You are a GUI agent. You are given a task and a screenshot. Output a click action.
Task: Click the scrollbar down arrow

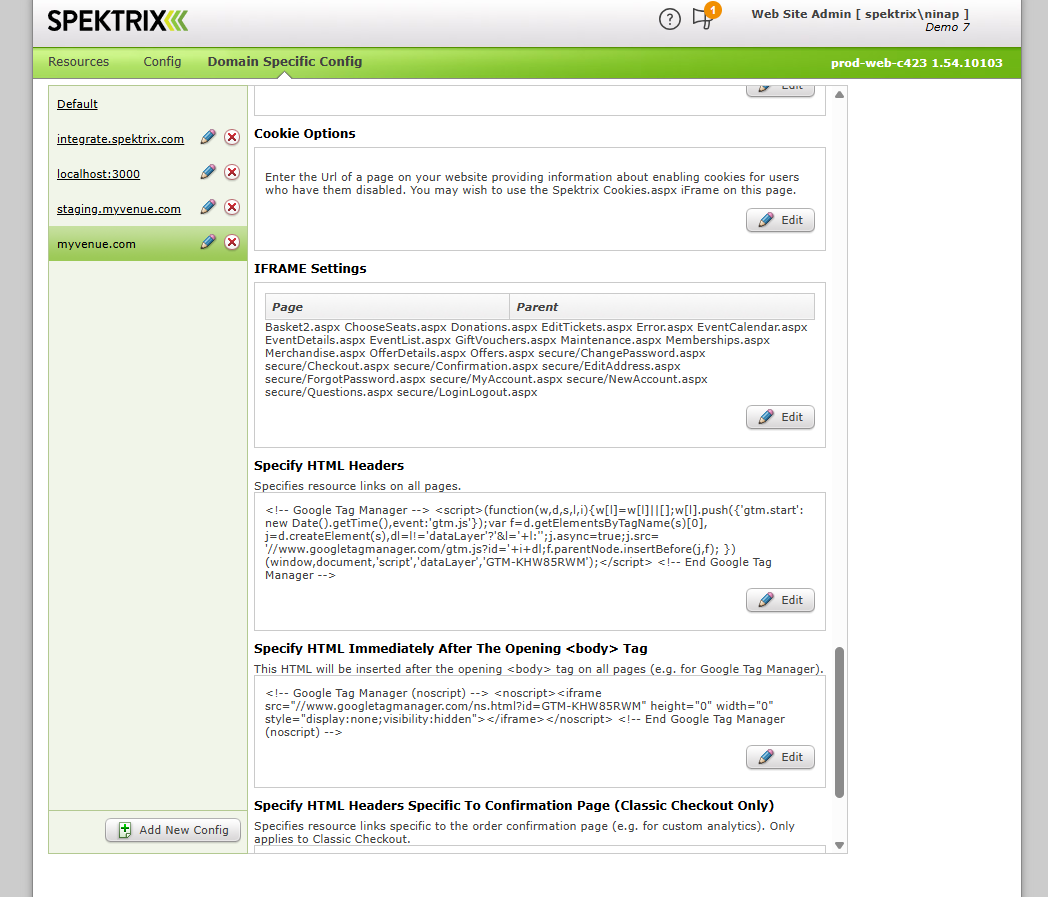[839, 845]
